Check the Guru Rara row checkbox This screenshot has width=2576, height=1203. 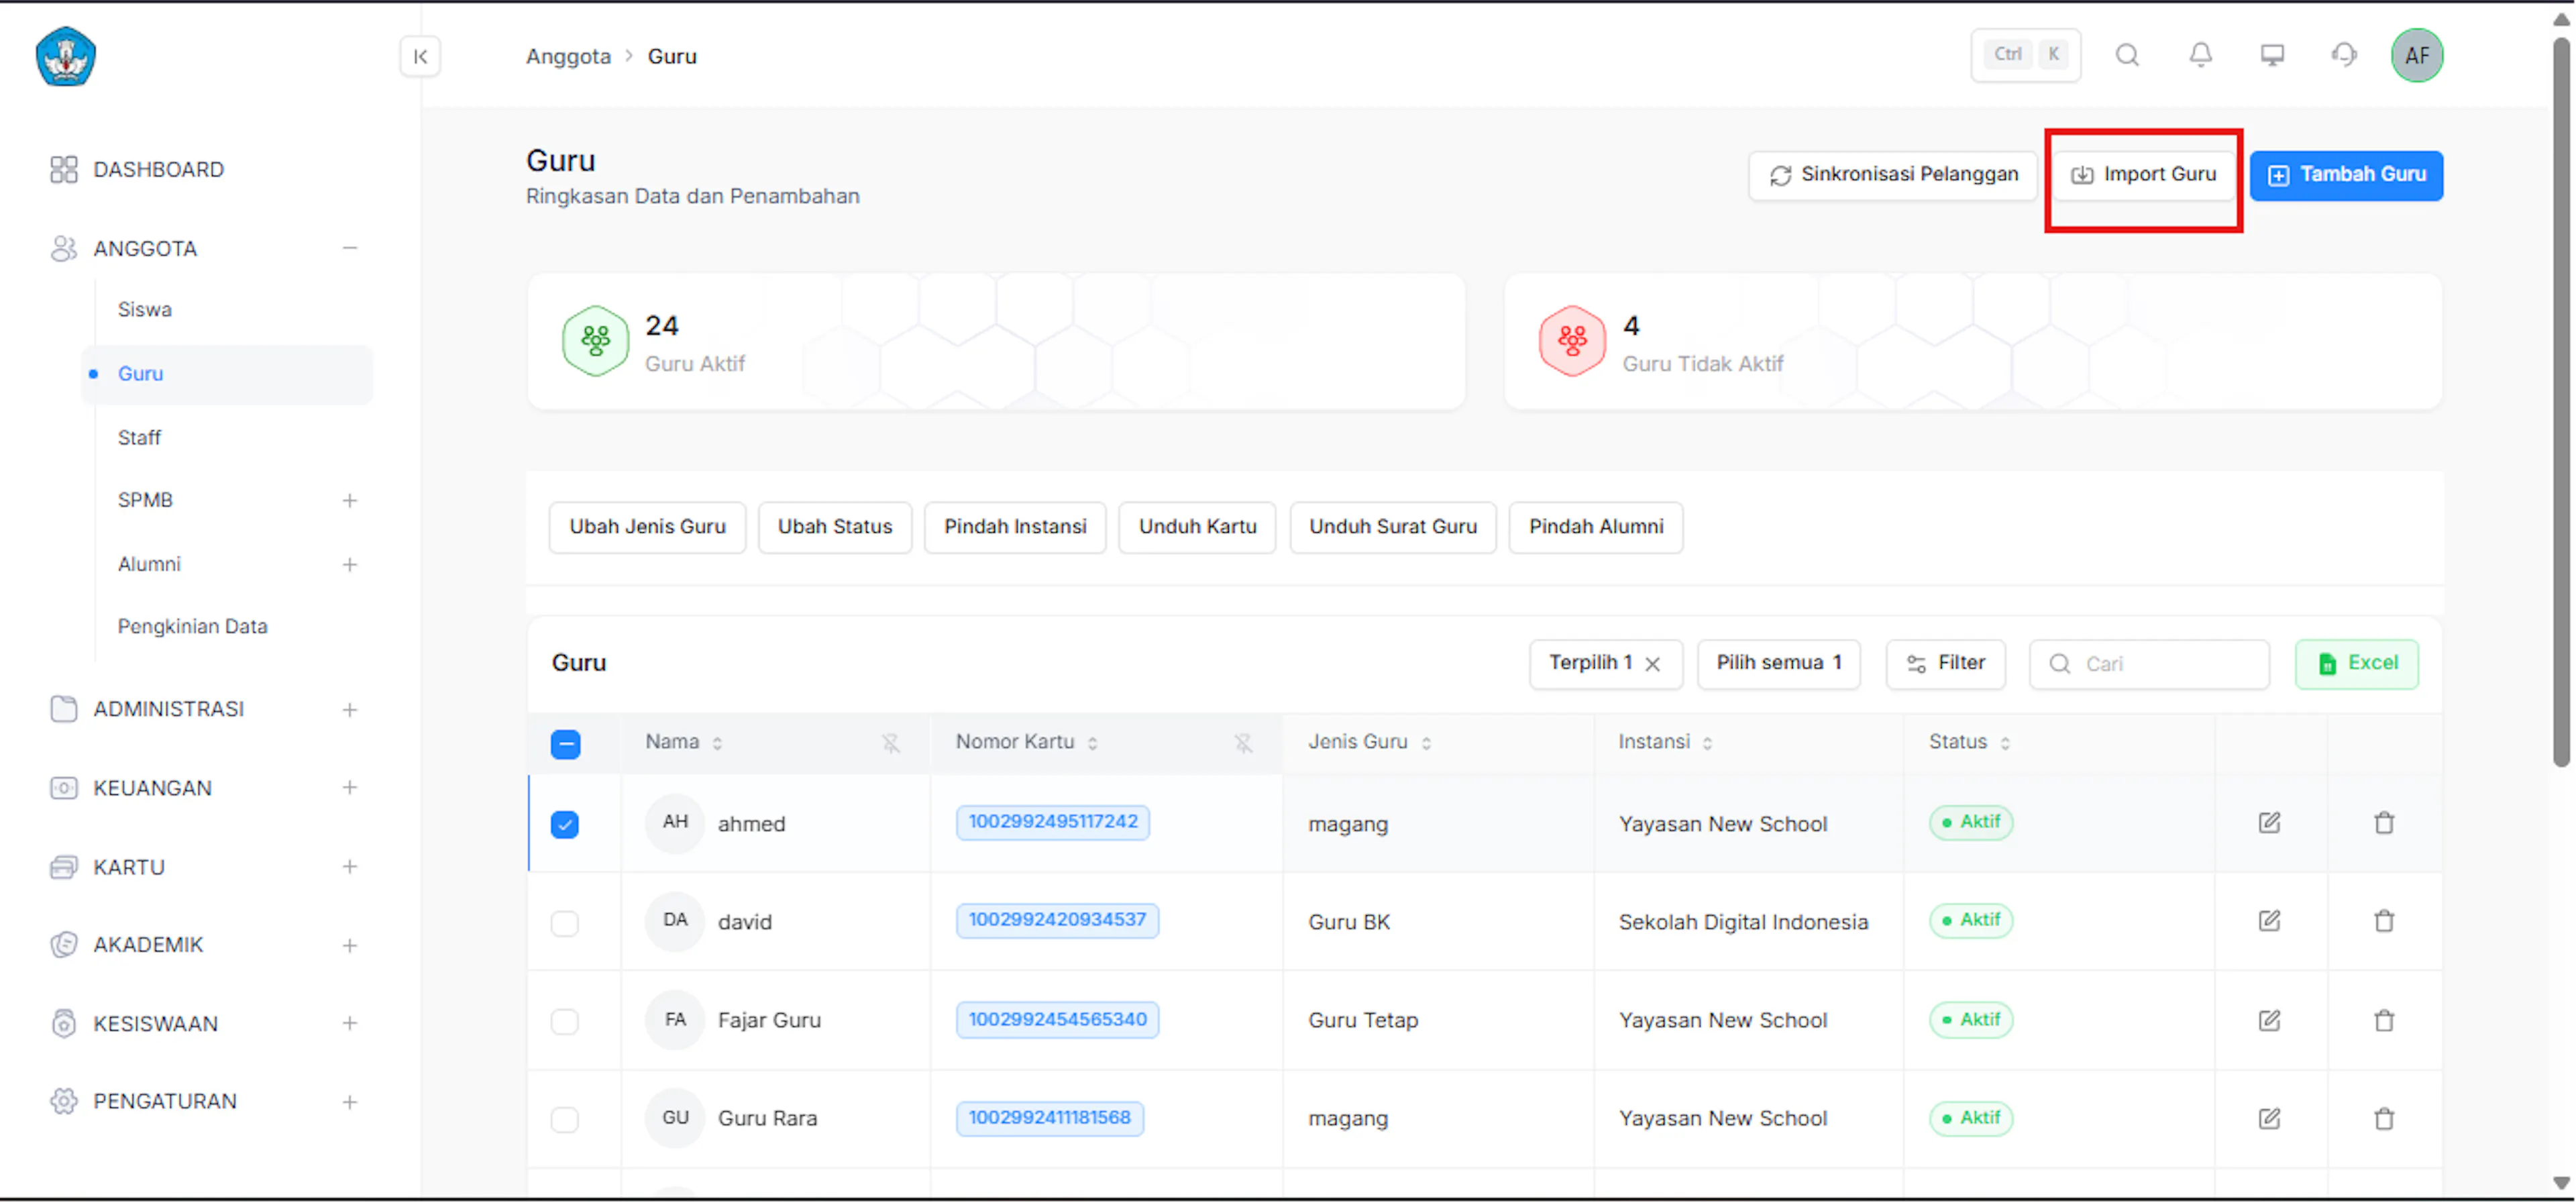pos(565,1119)
